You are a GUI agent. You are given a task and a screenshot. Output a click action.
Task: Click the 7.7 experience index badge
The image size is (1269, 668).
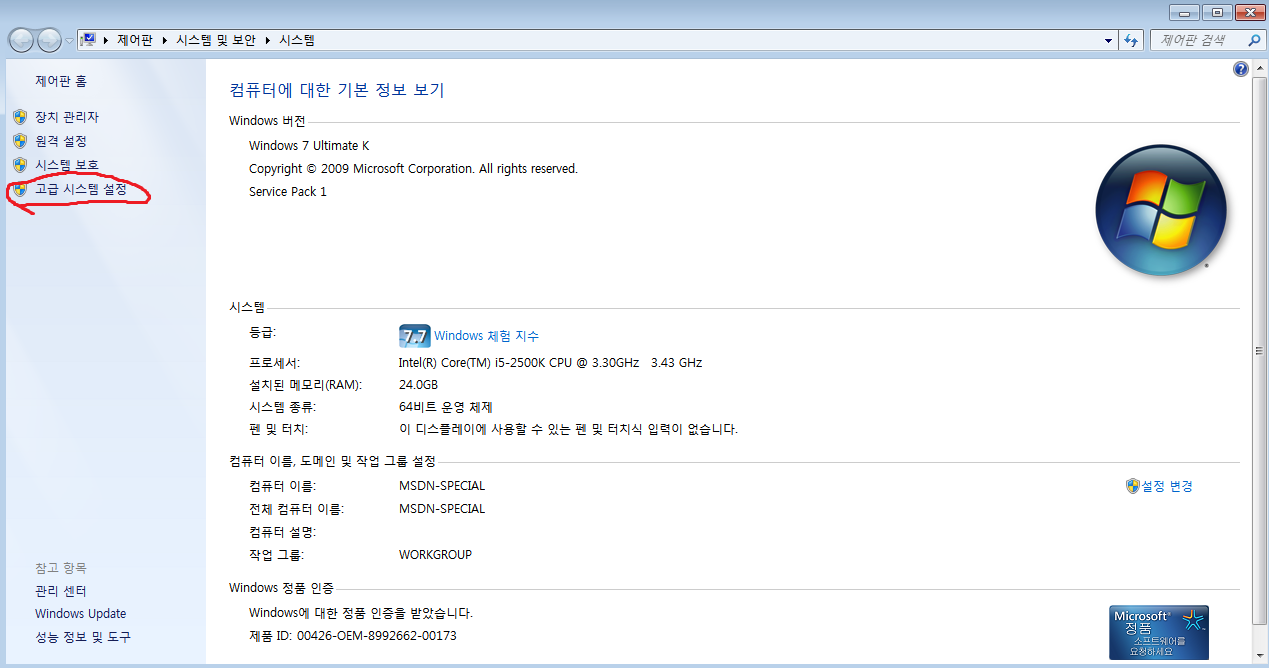tap(414, 336)
